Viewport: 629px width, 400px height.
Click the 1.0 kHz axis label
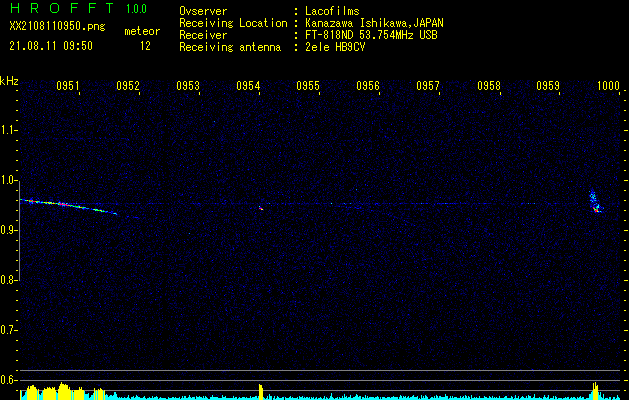8,180
